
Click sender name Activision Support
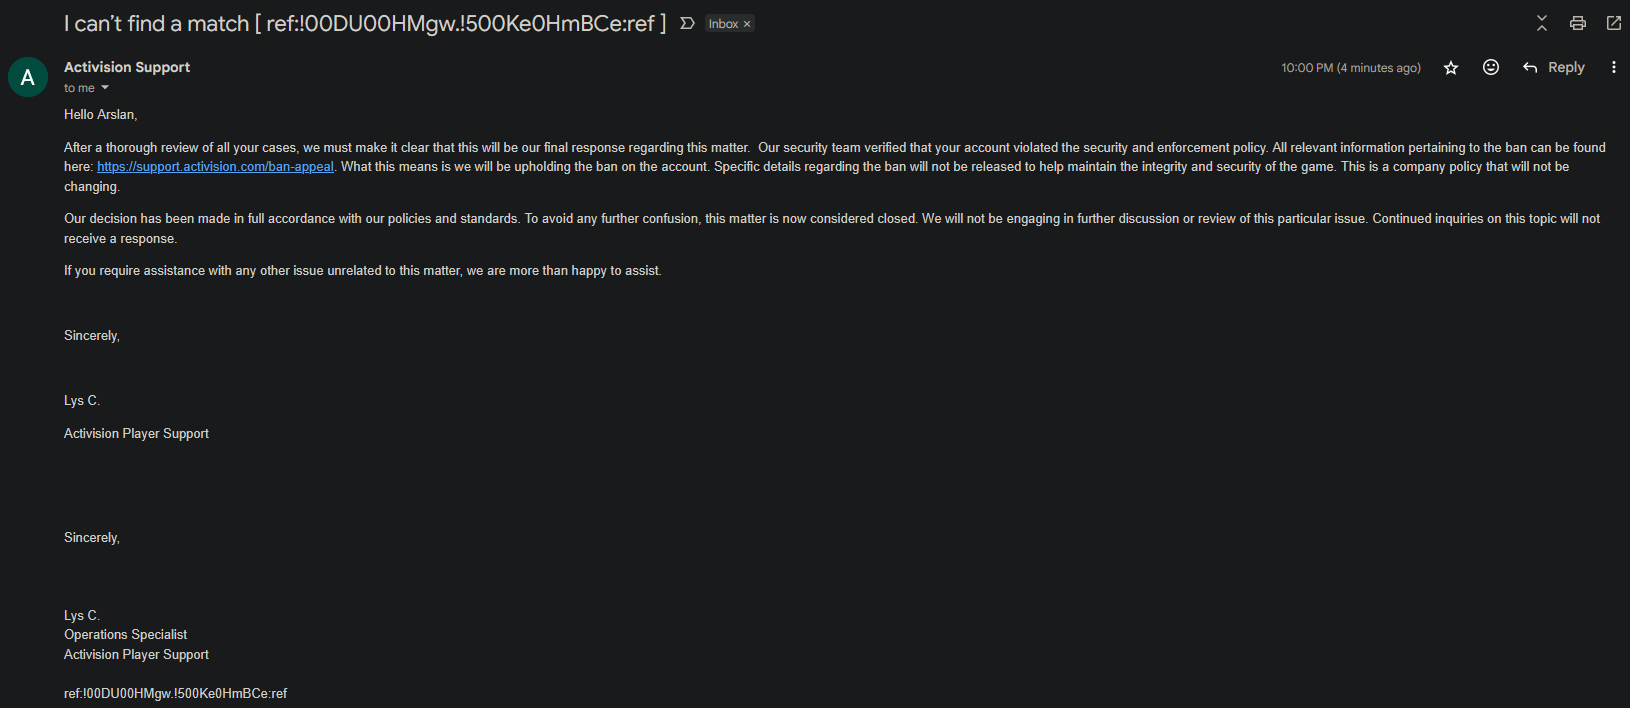coord(127,67)
